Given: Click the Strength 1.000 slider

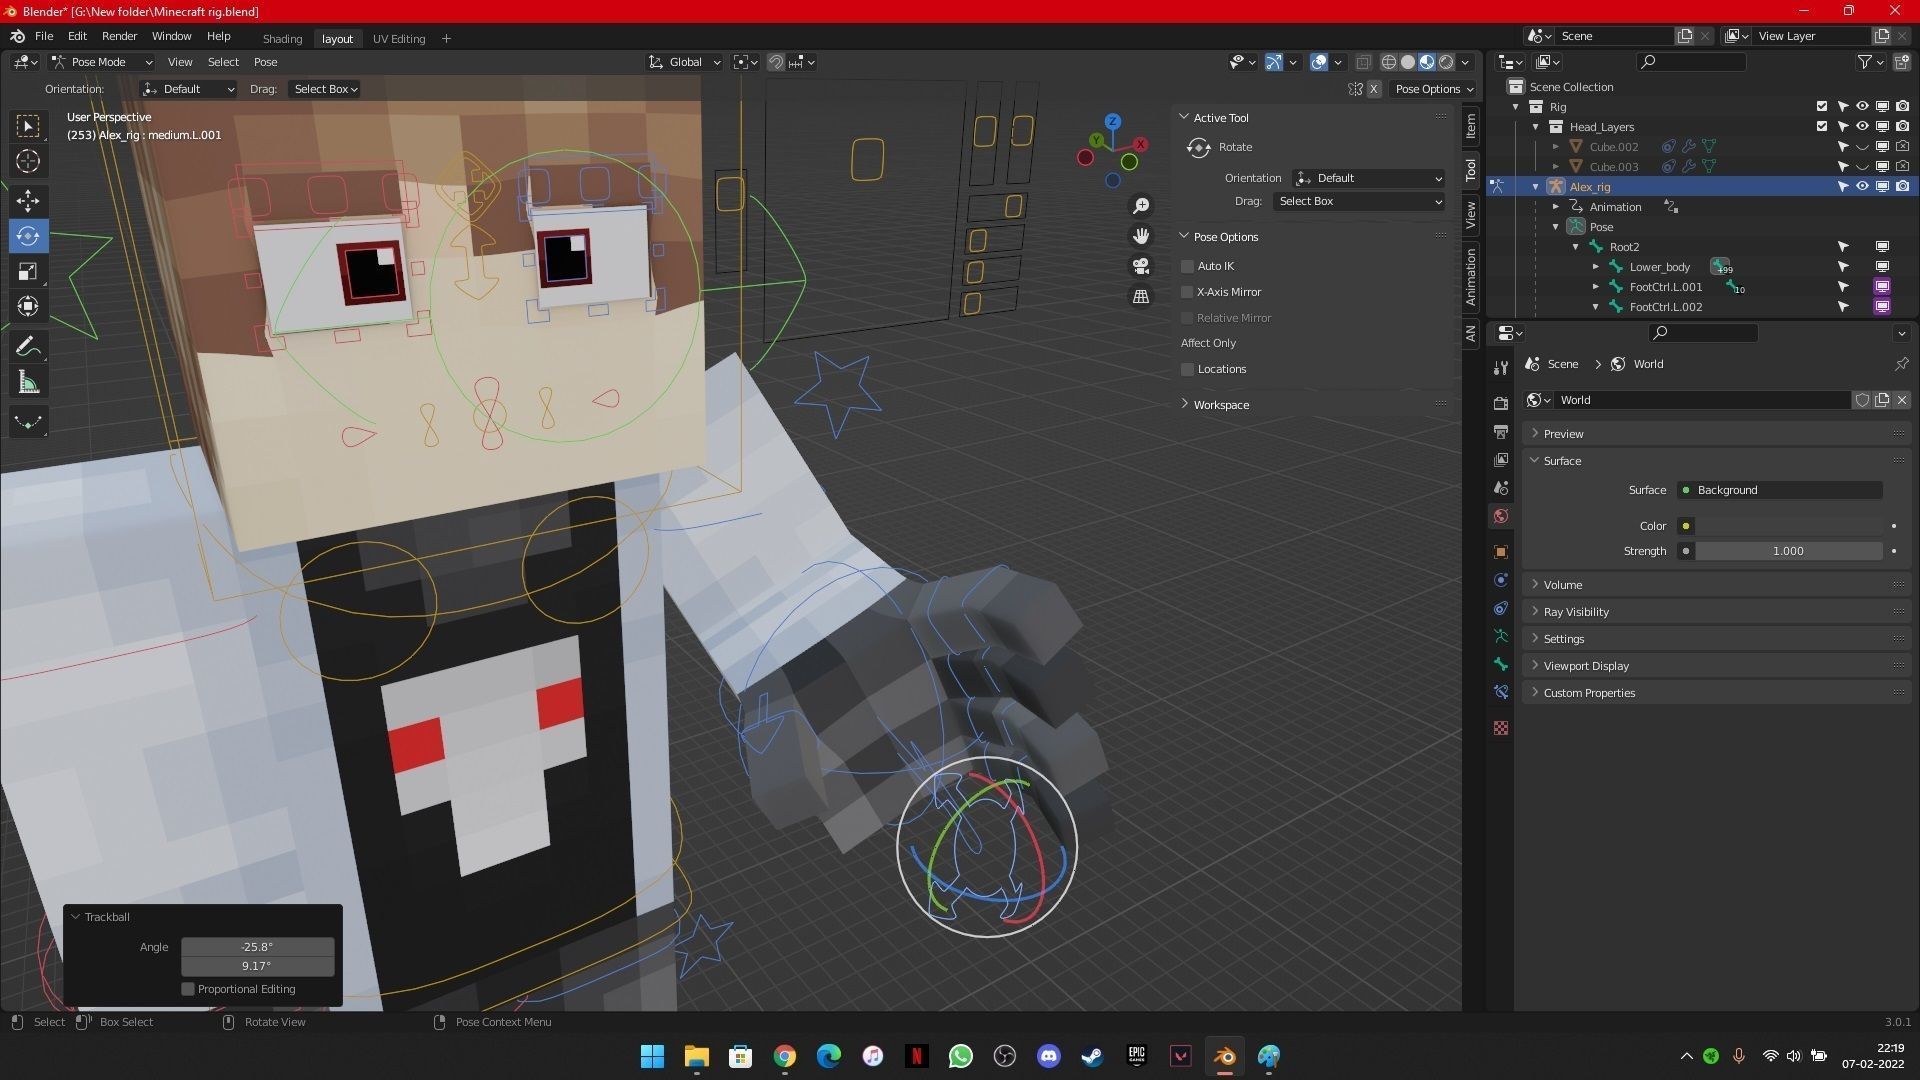Looking at the screenshot, I should click(1789, 551).
